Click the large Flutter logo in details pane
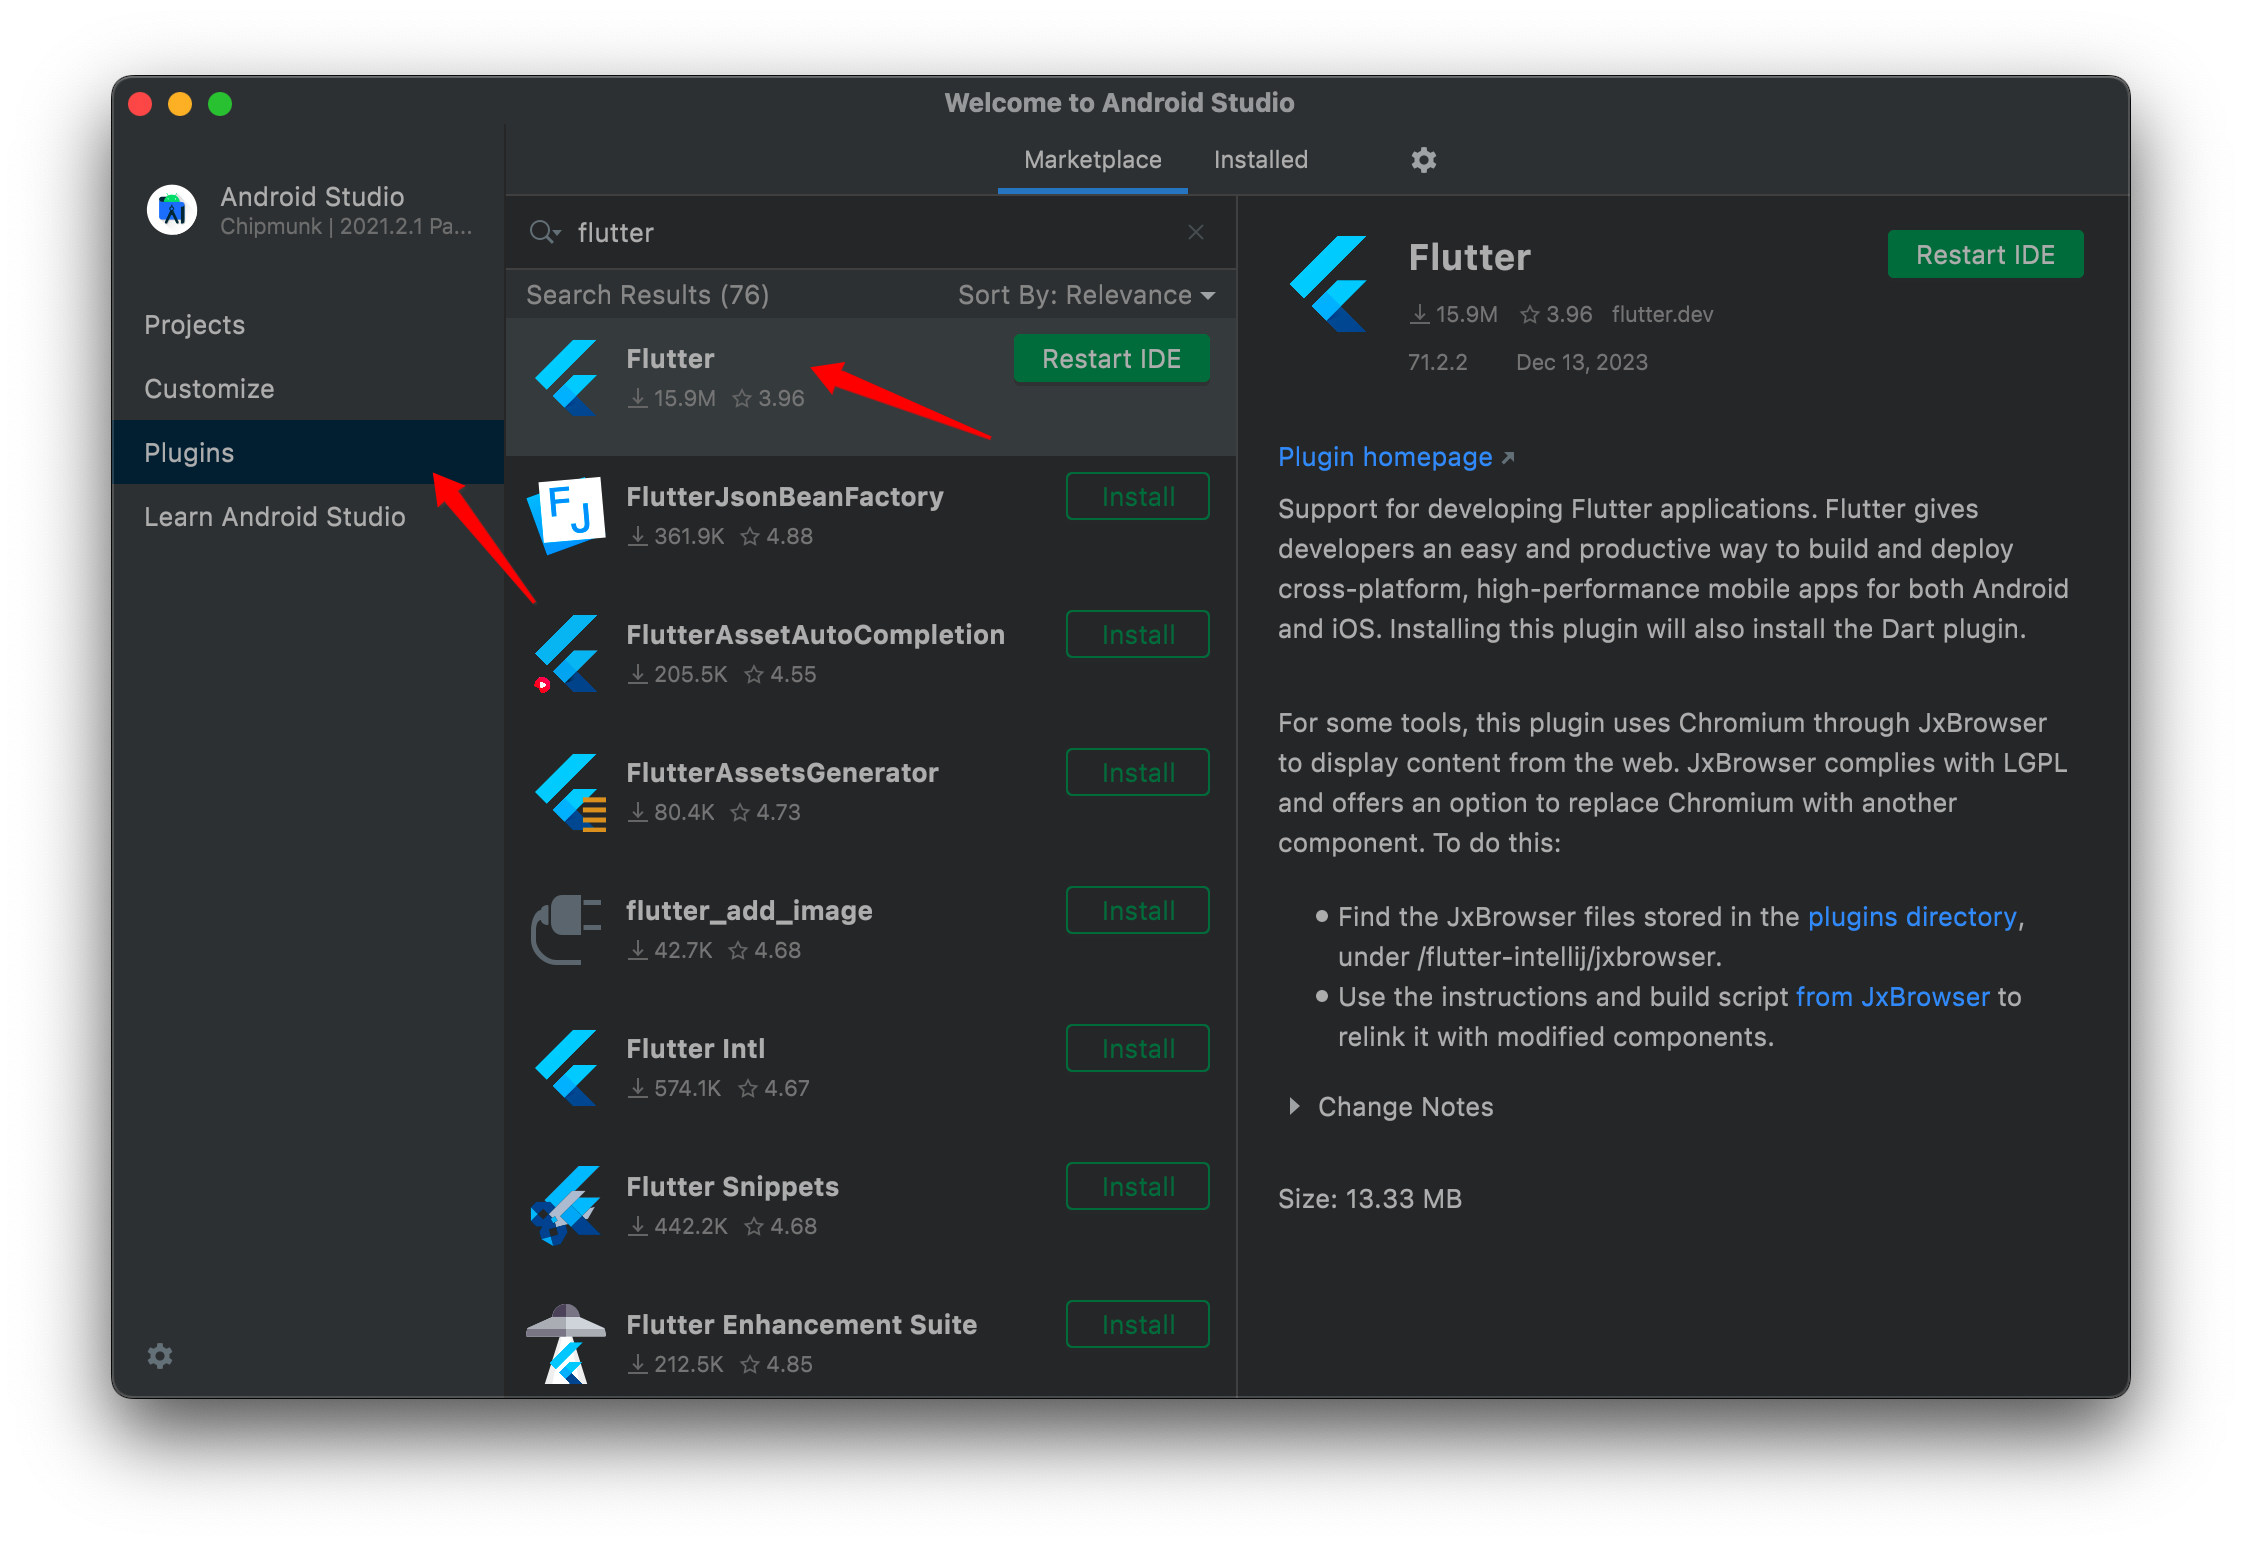2242x1546 pixels. coord(1329,284)
